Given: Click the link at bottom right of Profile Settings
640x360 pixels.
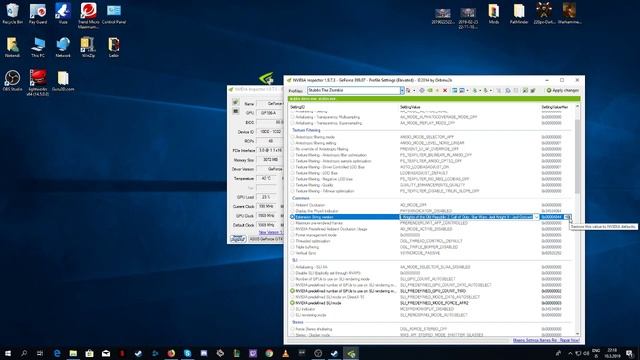Looking at the screenshot, I should click(546, 340).
